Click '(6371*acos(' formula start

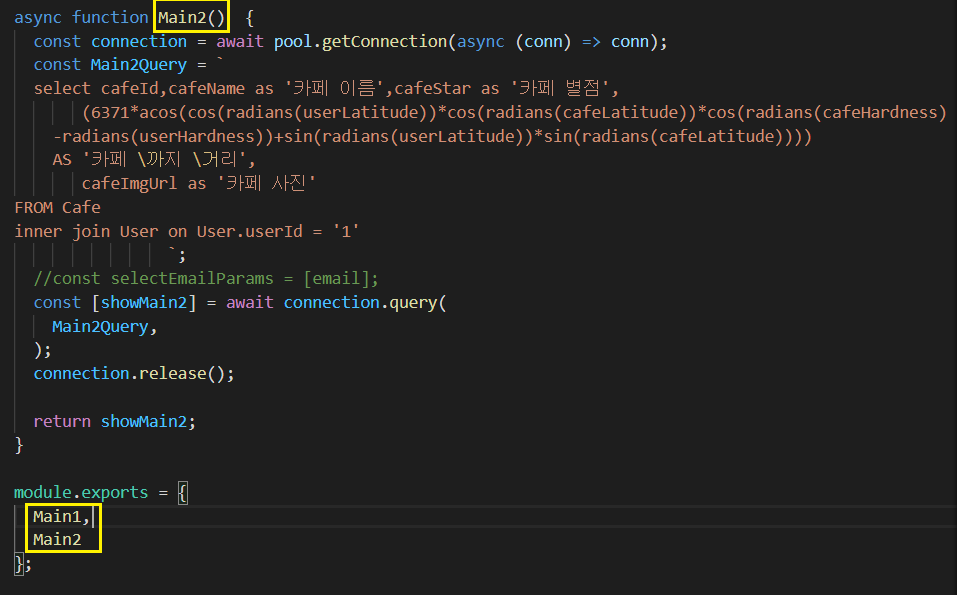tap(134, 112)
